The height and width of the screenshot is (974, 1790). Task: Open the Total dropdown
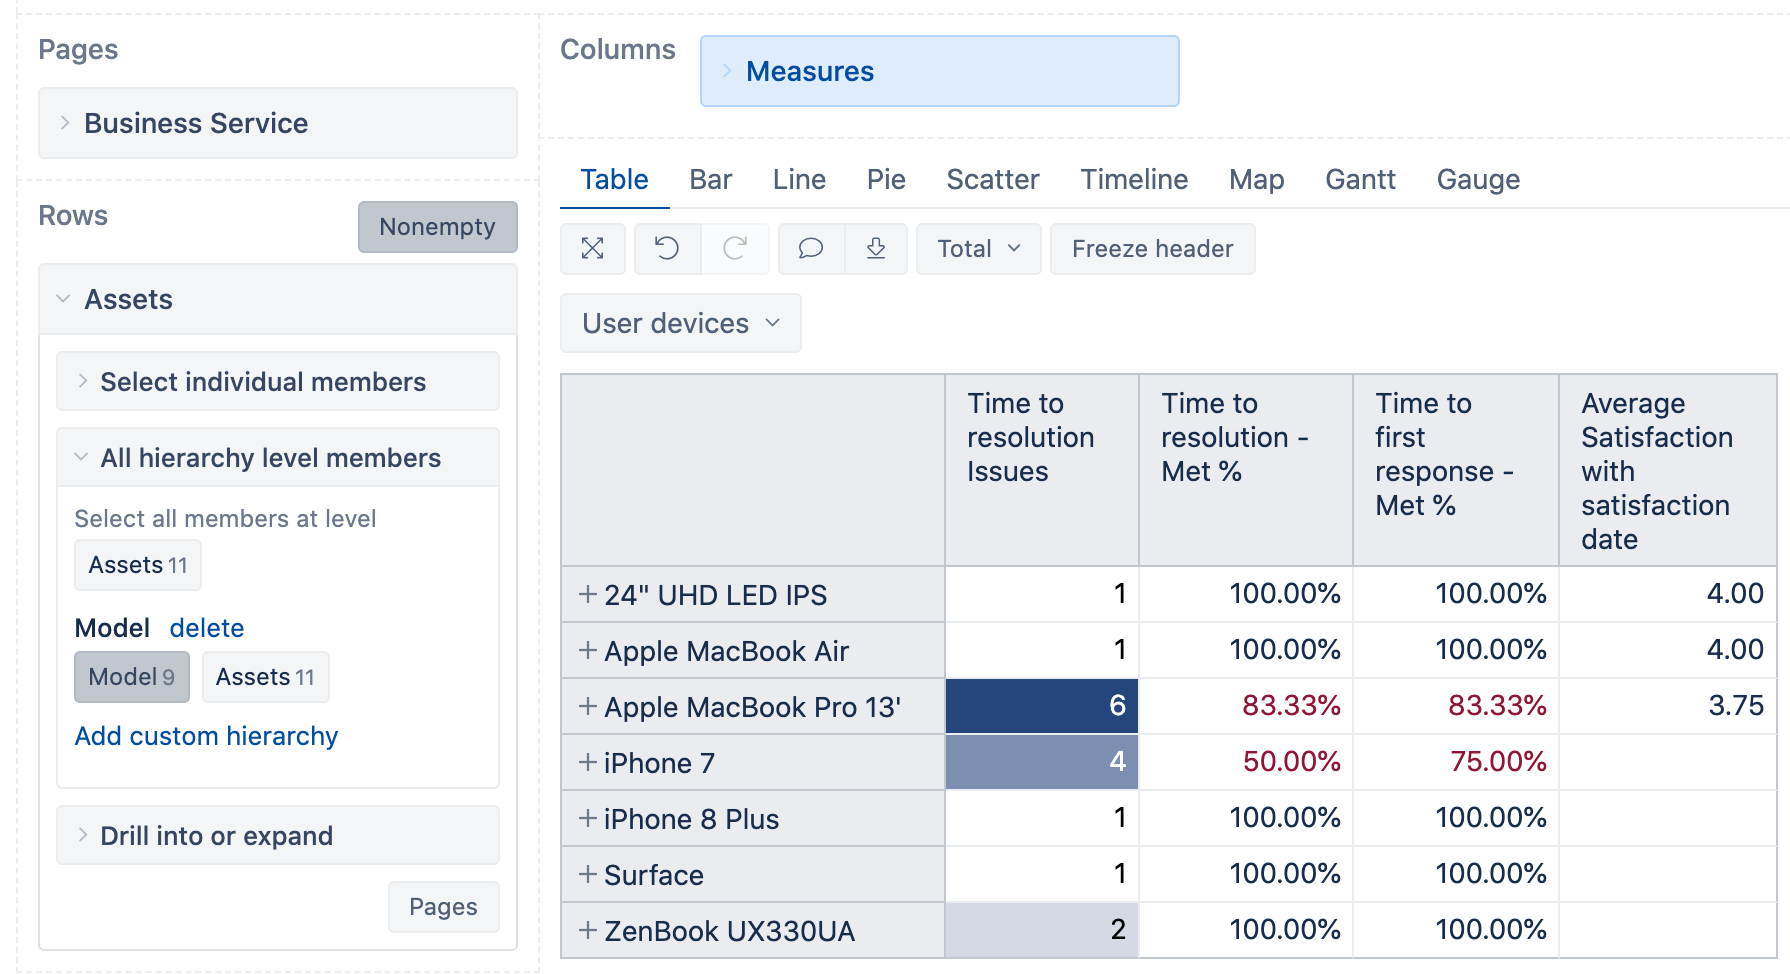point(979,249)
